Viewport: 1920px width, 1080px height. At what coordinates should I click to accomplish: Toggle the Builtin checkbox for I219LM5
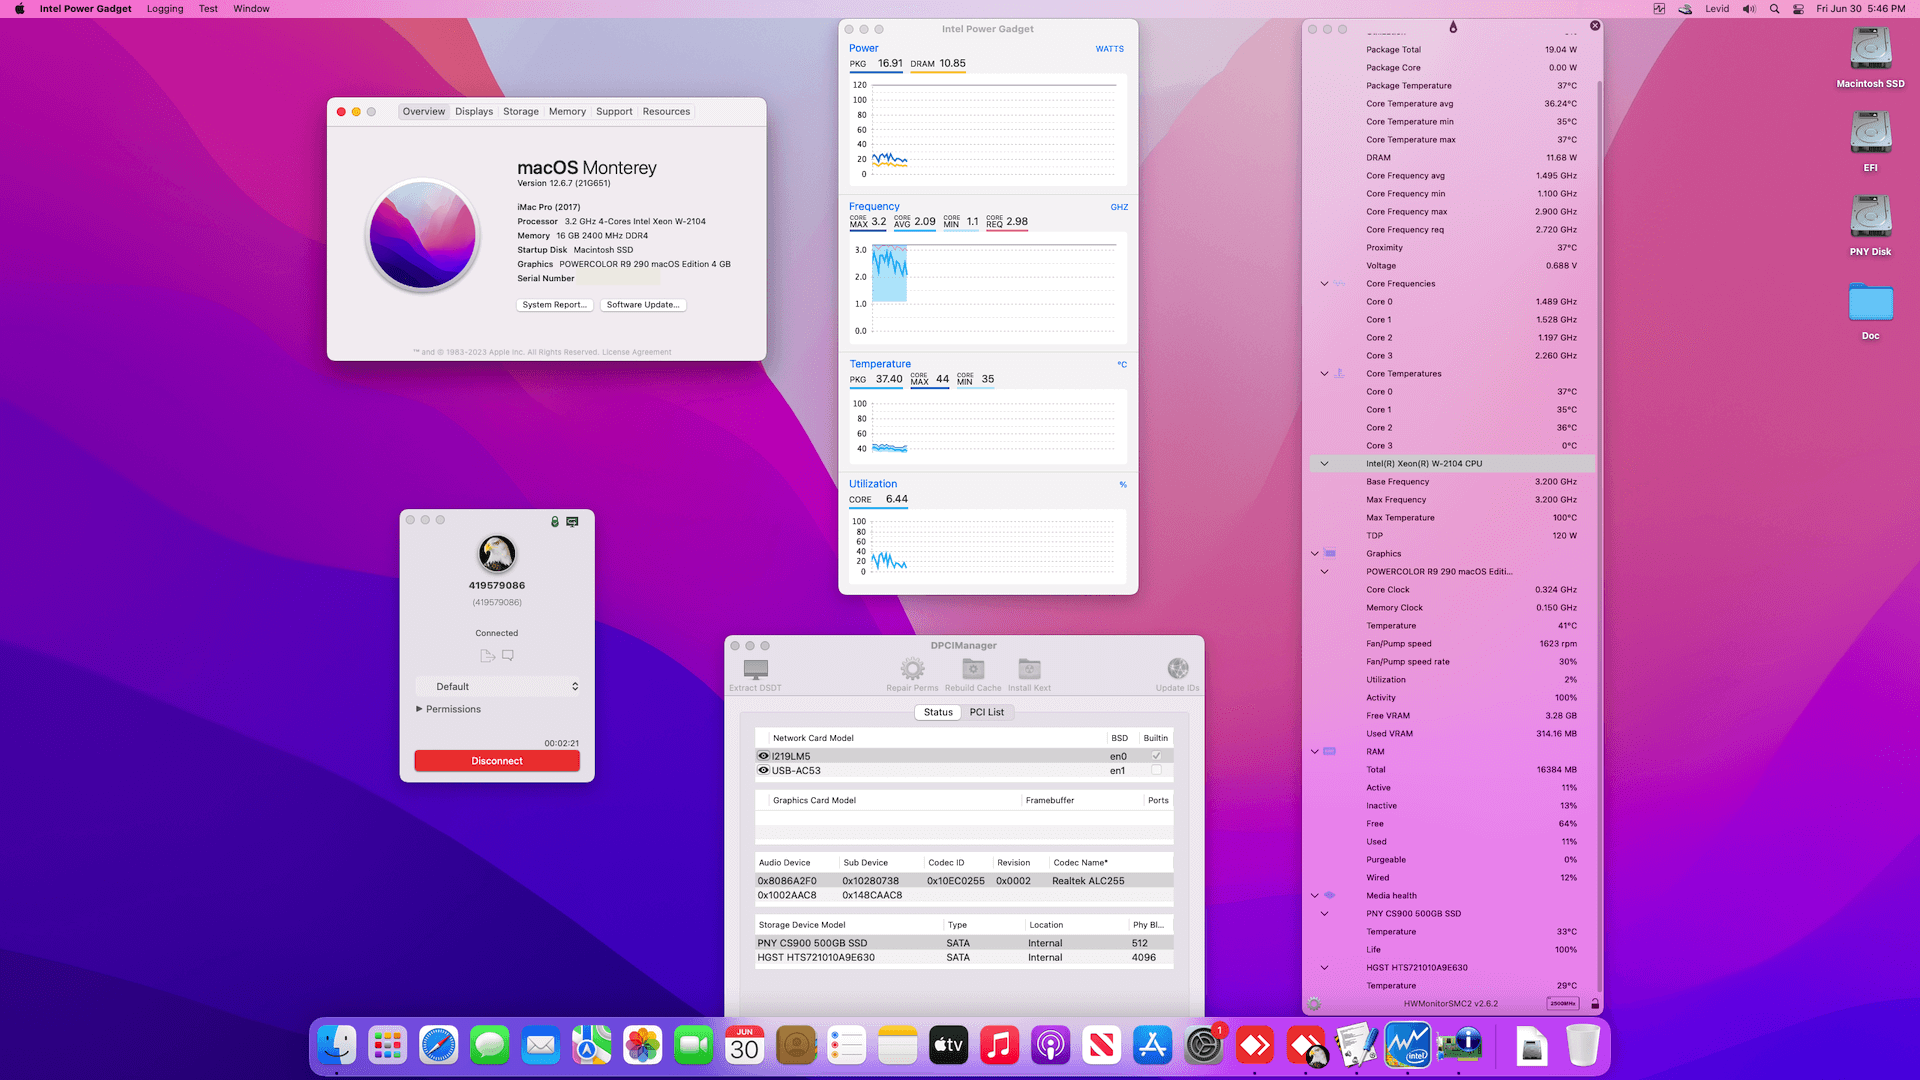(1156, 756)
